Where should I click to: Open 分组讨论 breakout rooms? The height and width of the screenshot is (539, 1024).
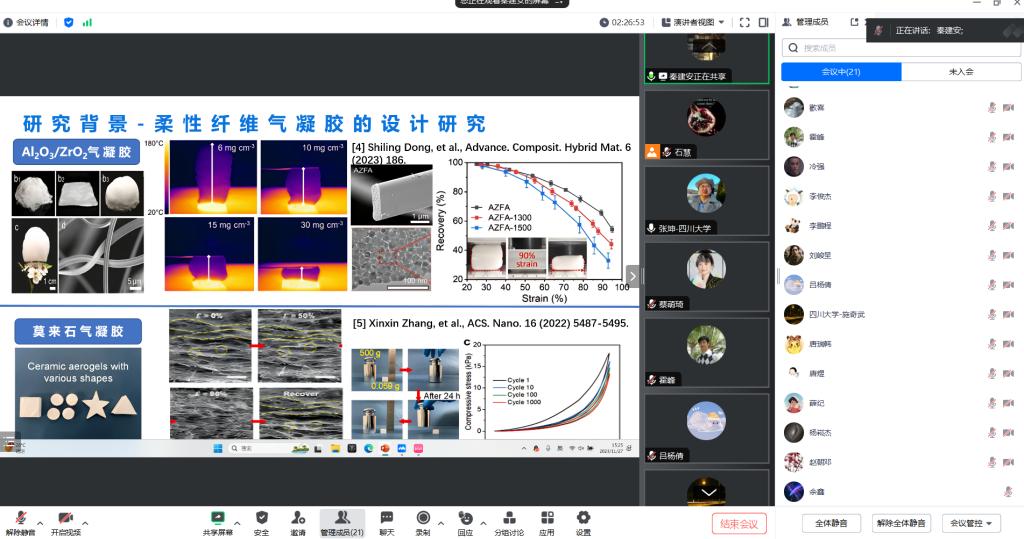point(509,519)
